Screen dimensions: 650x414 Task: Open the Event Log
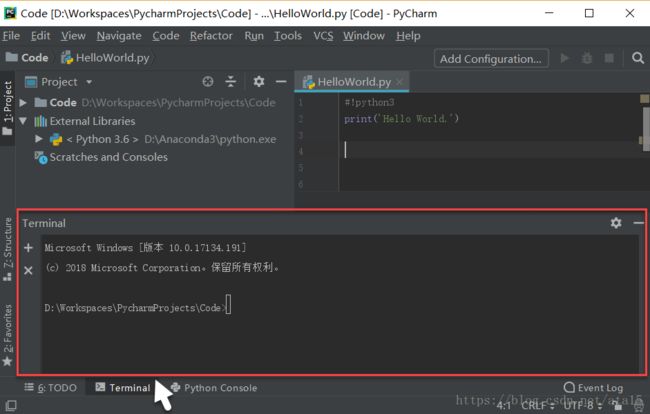pyautogui.click(x=594, y=388)
